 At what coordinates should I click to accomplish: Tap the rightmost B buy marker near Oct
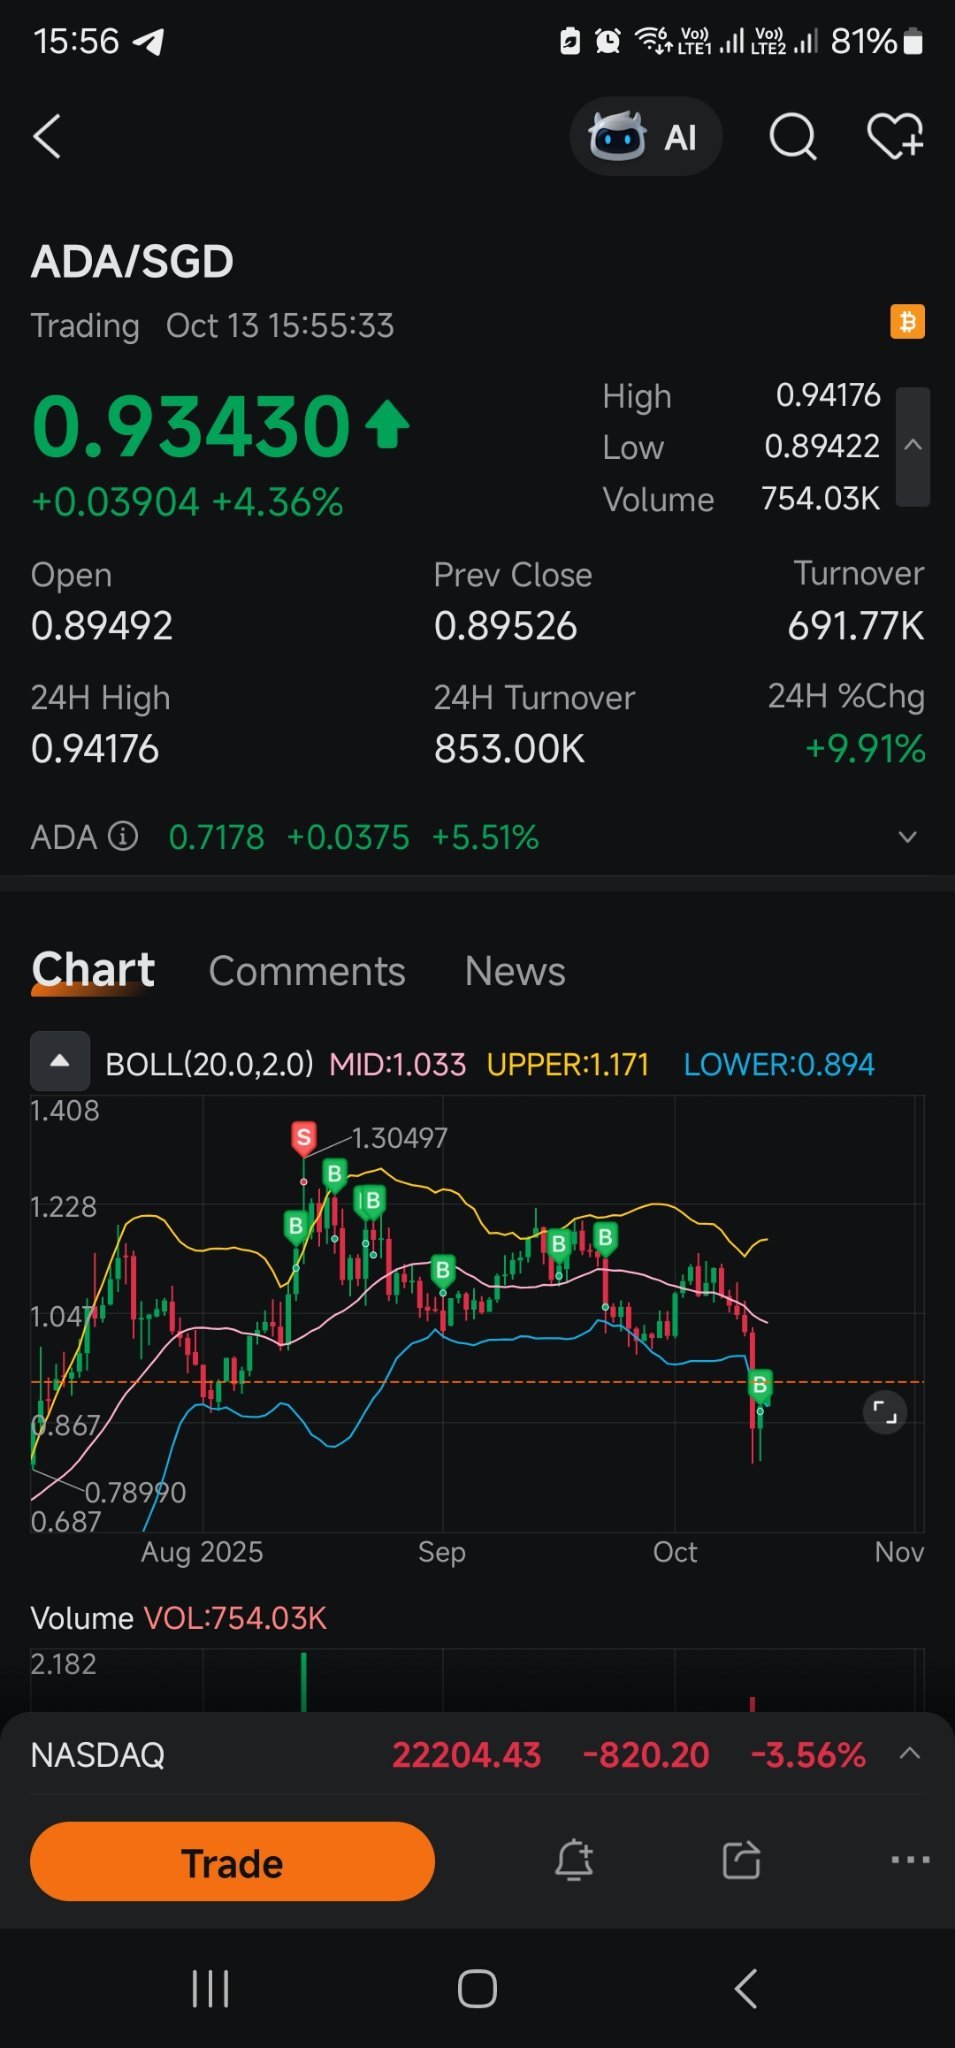tap(760, 1385)
